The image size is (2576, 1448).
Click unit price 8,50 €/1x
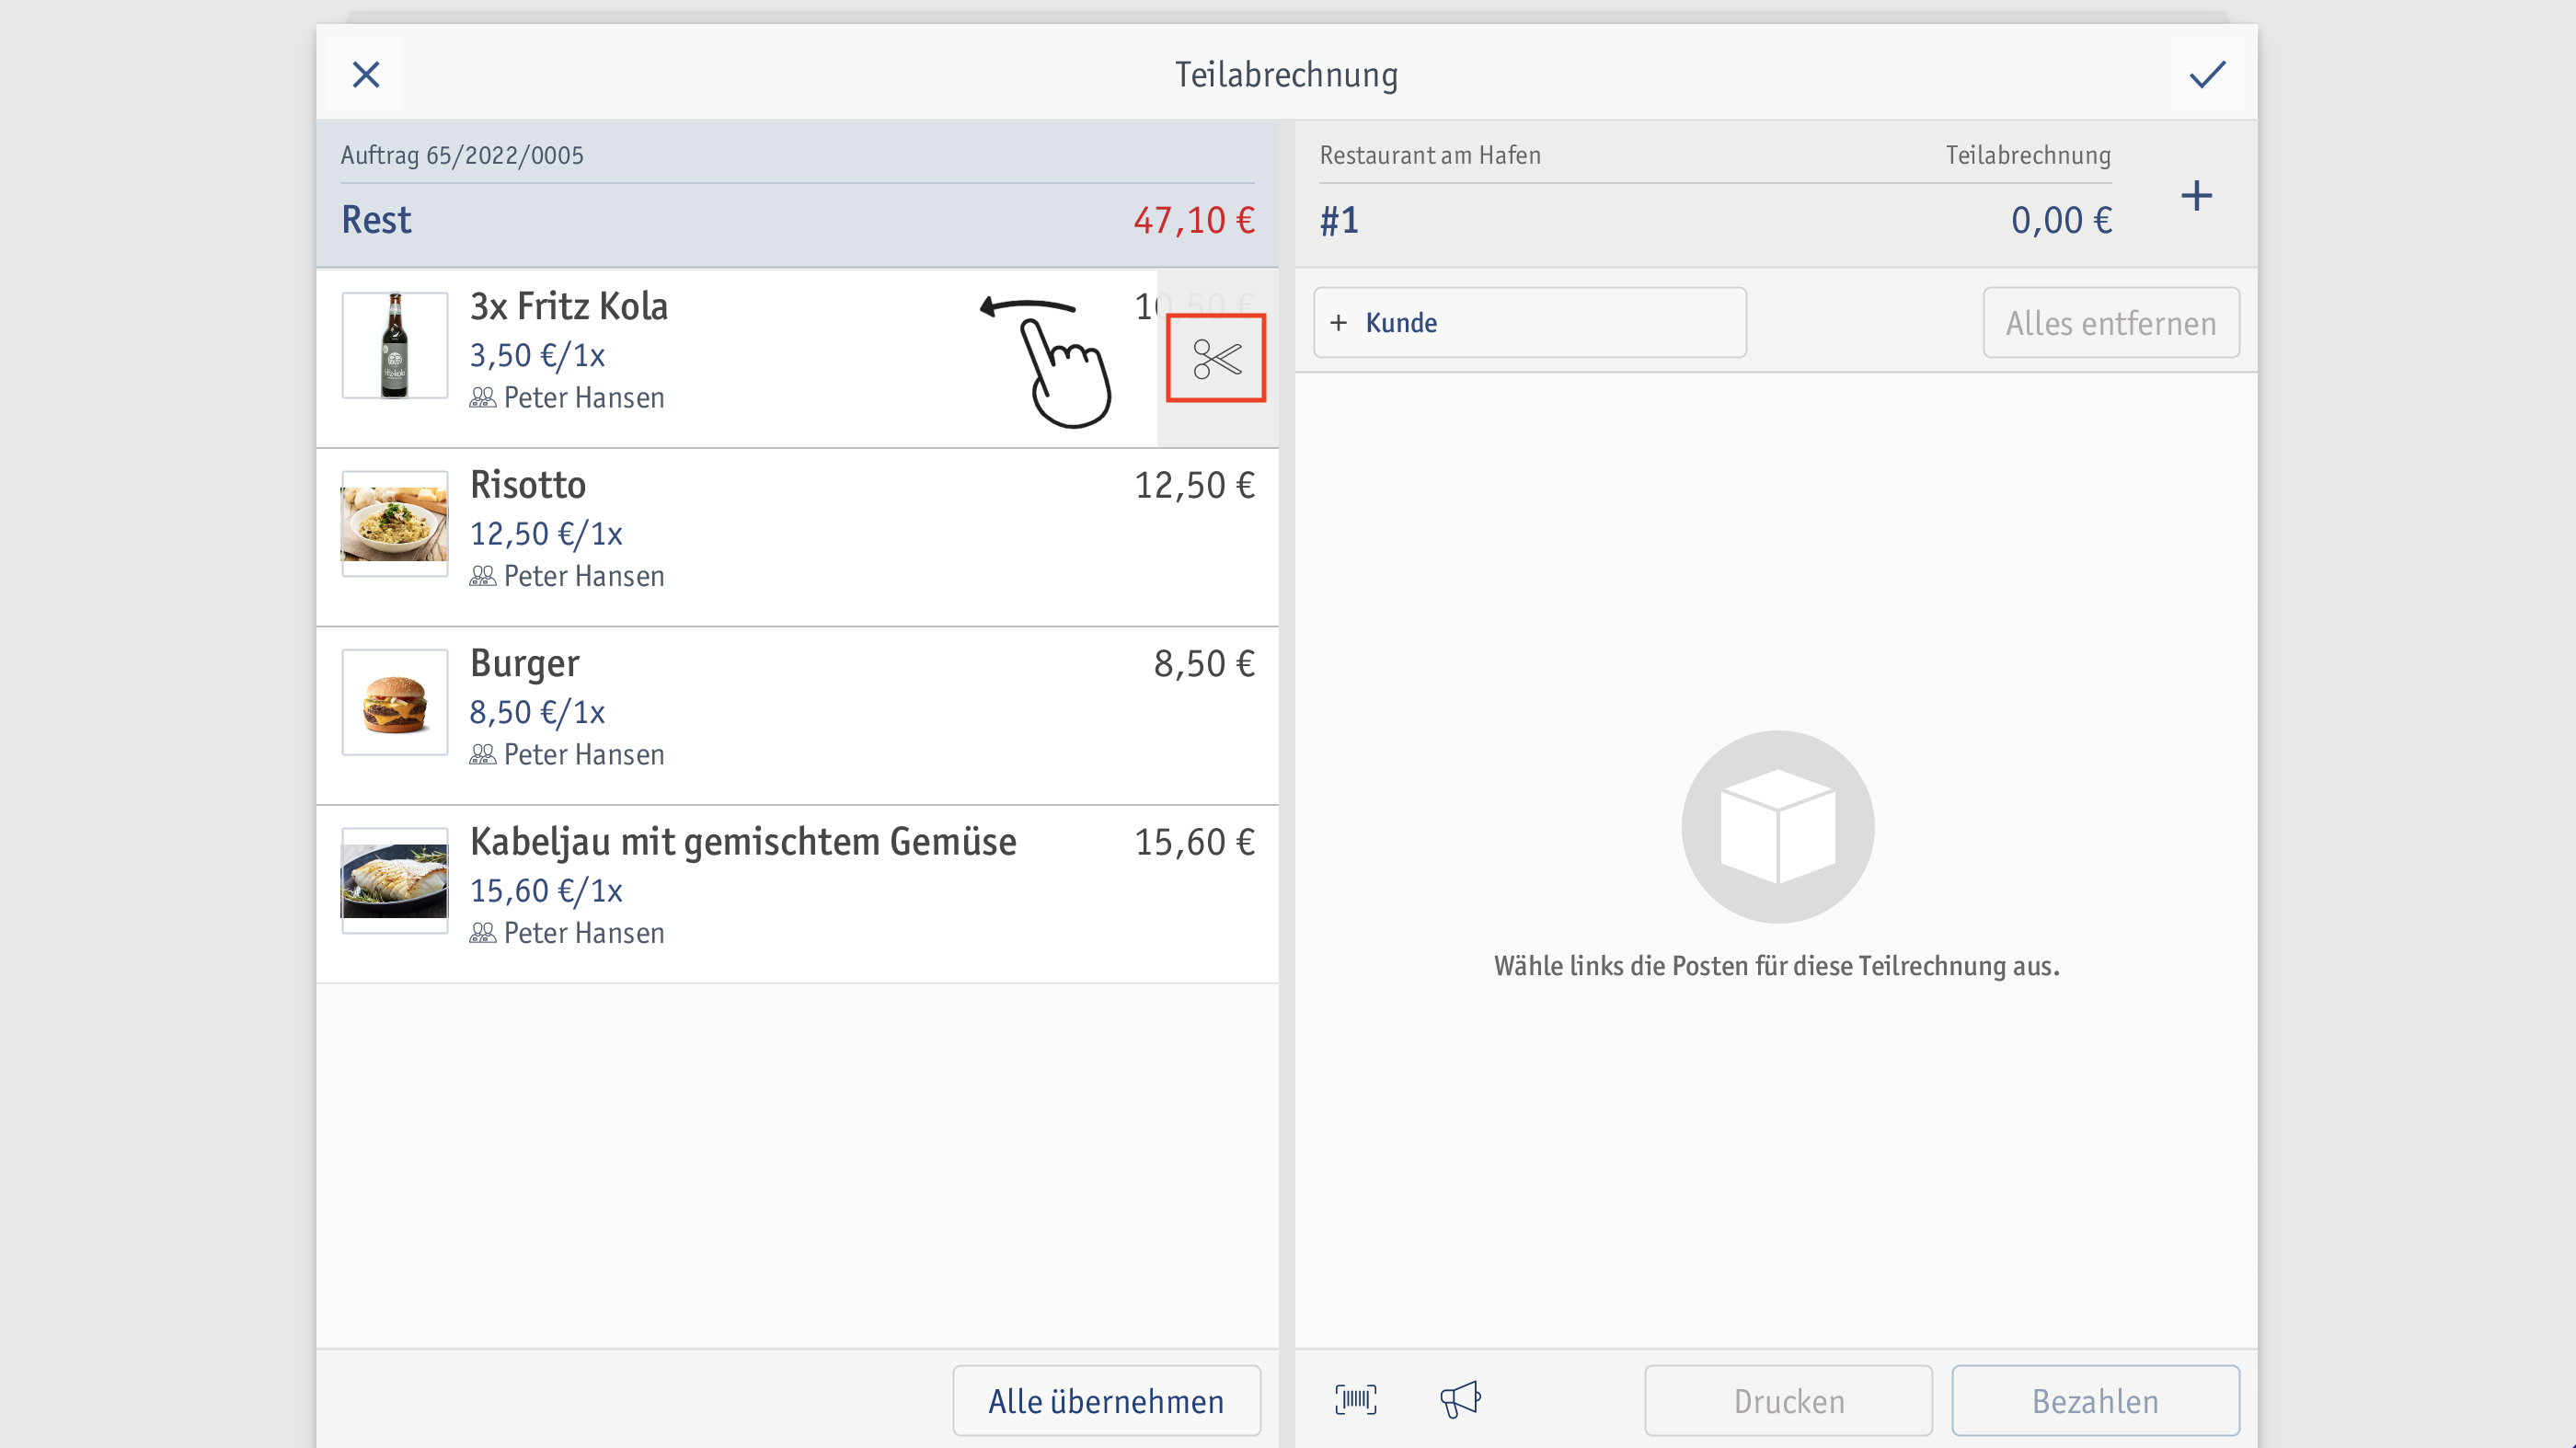(x=537, y=712)
